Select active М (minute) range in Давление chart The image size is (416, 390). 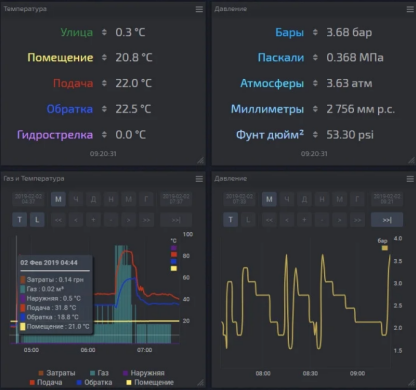click(x=269, y=199)
